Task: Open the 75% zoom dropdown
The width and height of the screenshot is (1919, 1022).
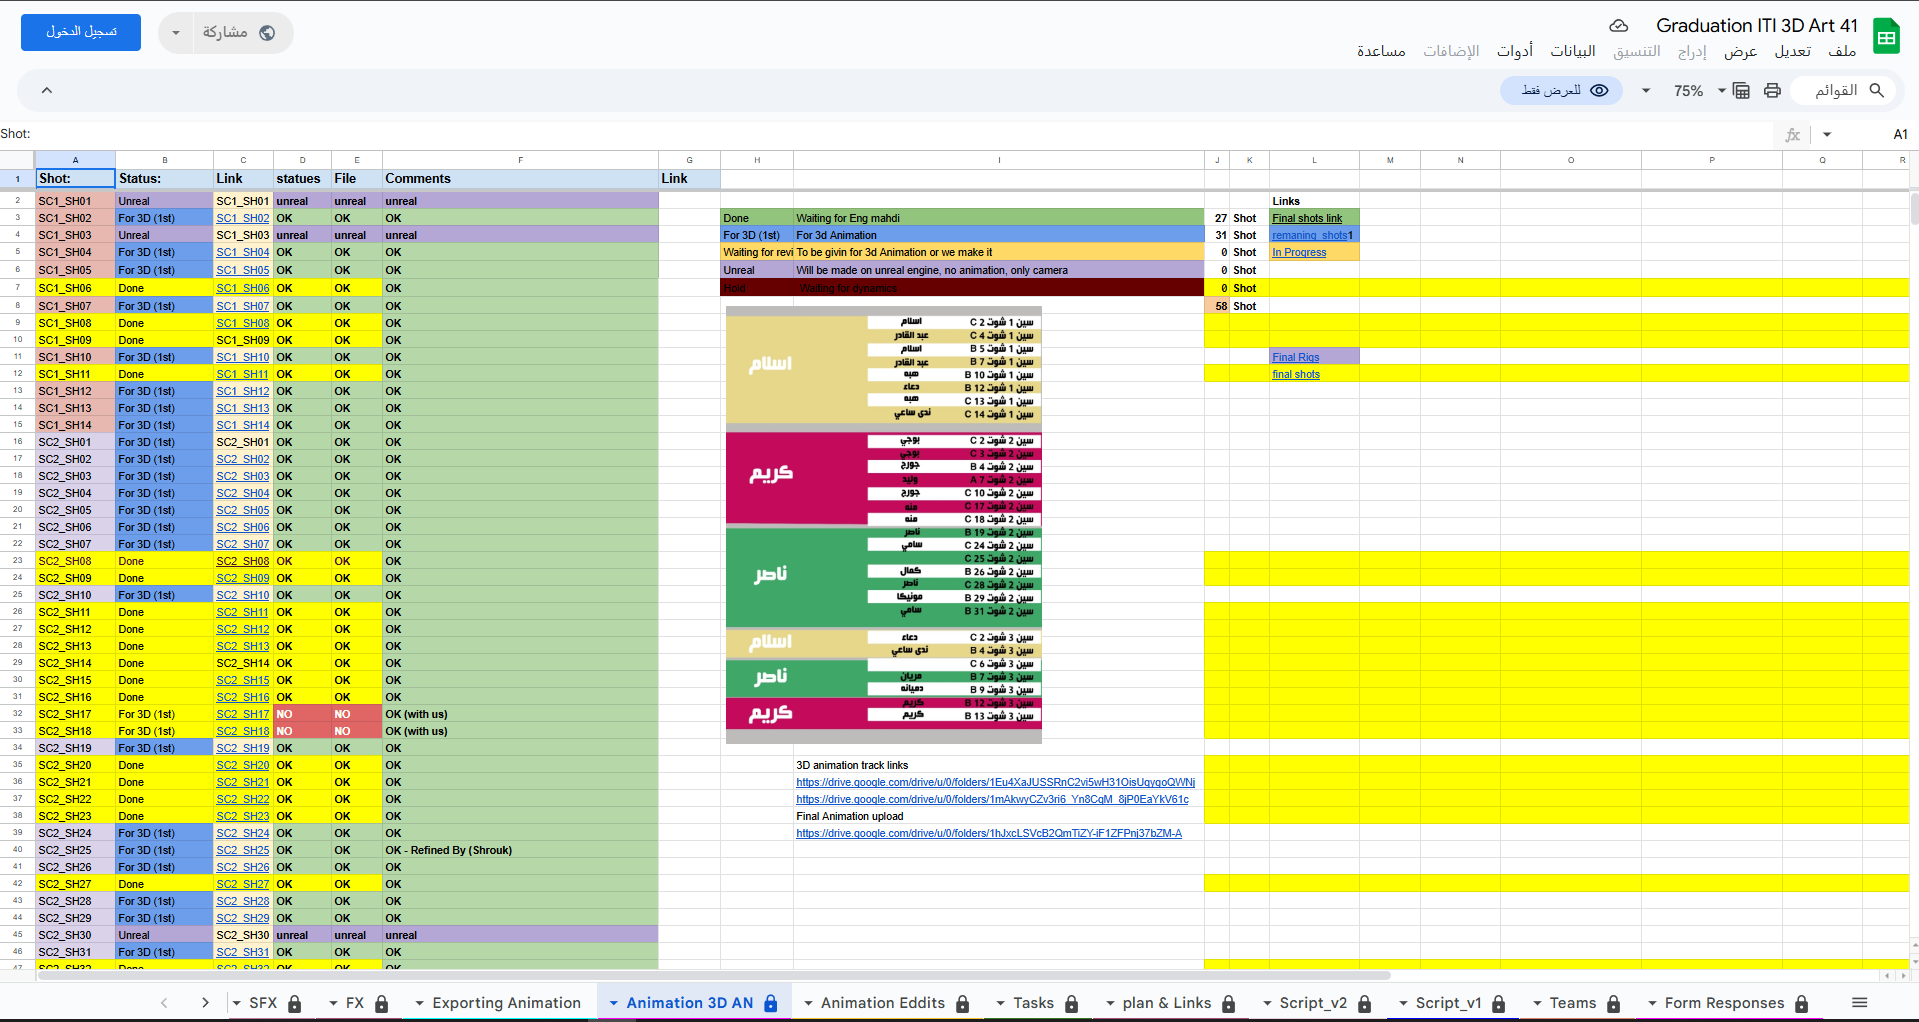Action: pyautogui.click(x=1699, y=91)
